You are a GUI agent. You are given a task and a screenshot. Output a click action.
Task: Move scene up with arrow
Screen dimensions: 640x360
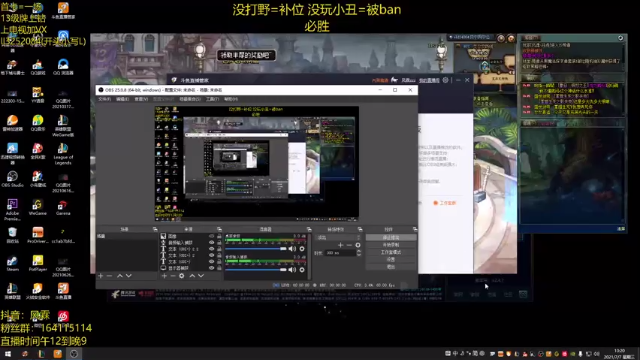pyautogui.click(x=120, y=276)
